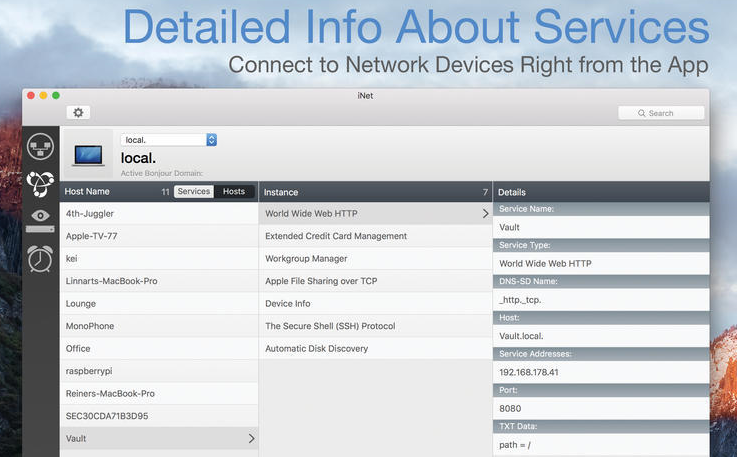Image resolution: width=737 pixels, height=457 pixels.
Task: Open the Bonjour domain dropdown showing local.
Action: (168, 140)
